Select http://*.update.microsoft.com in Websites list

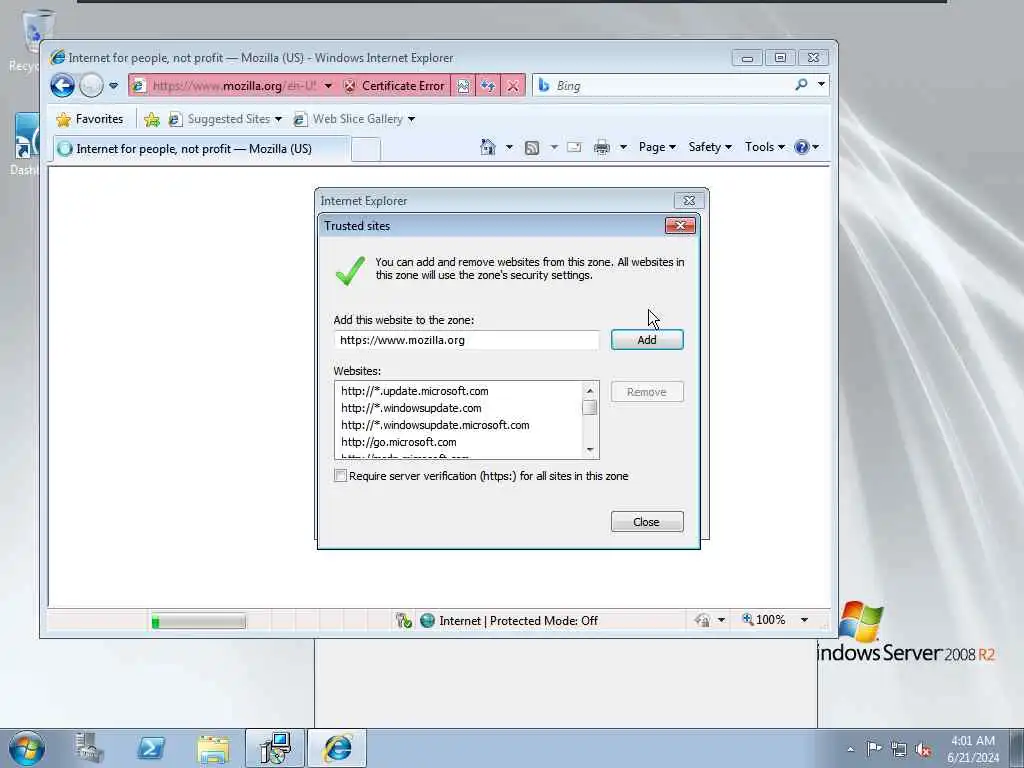tap(415, 391)
